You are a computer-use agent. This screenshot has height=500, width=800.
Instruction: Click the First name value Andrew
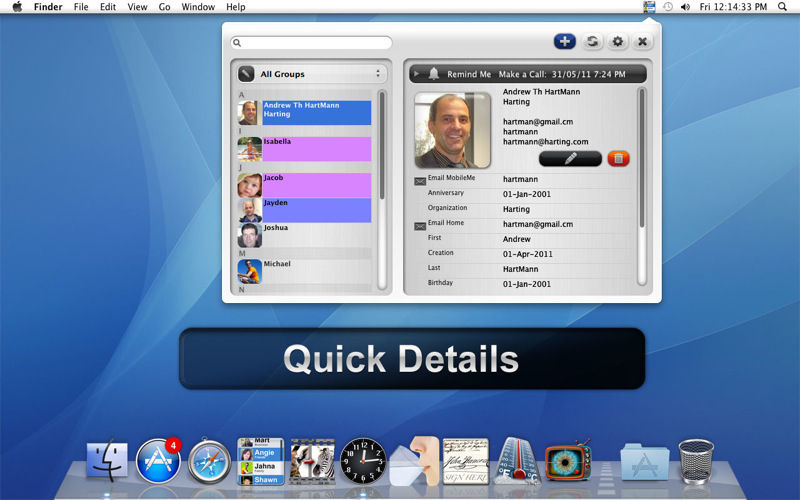pos(517,239)
